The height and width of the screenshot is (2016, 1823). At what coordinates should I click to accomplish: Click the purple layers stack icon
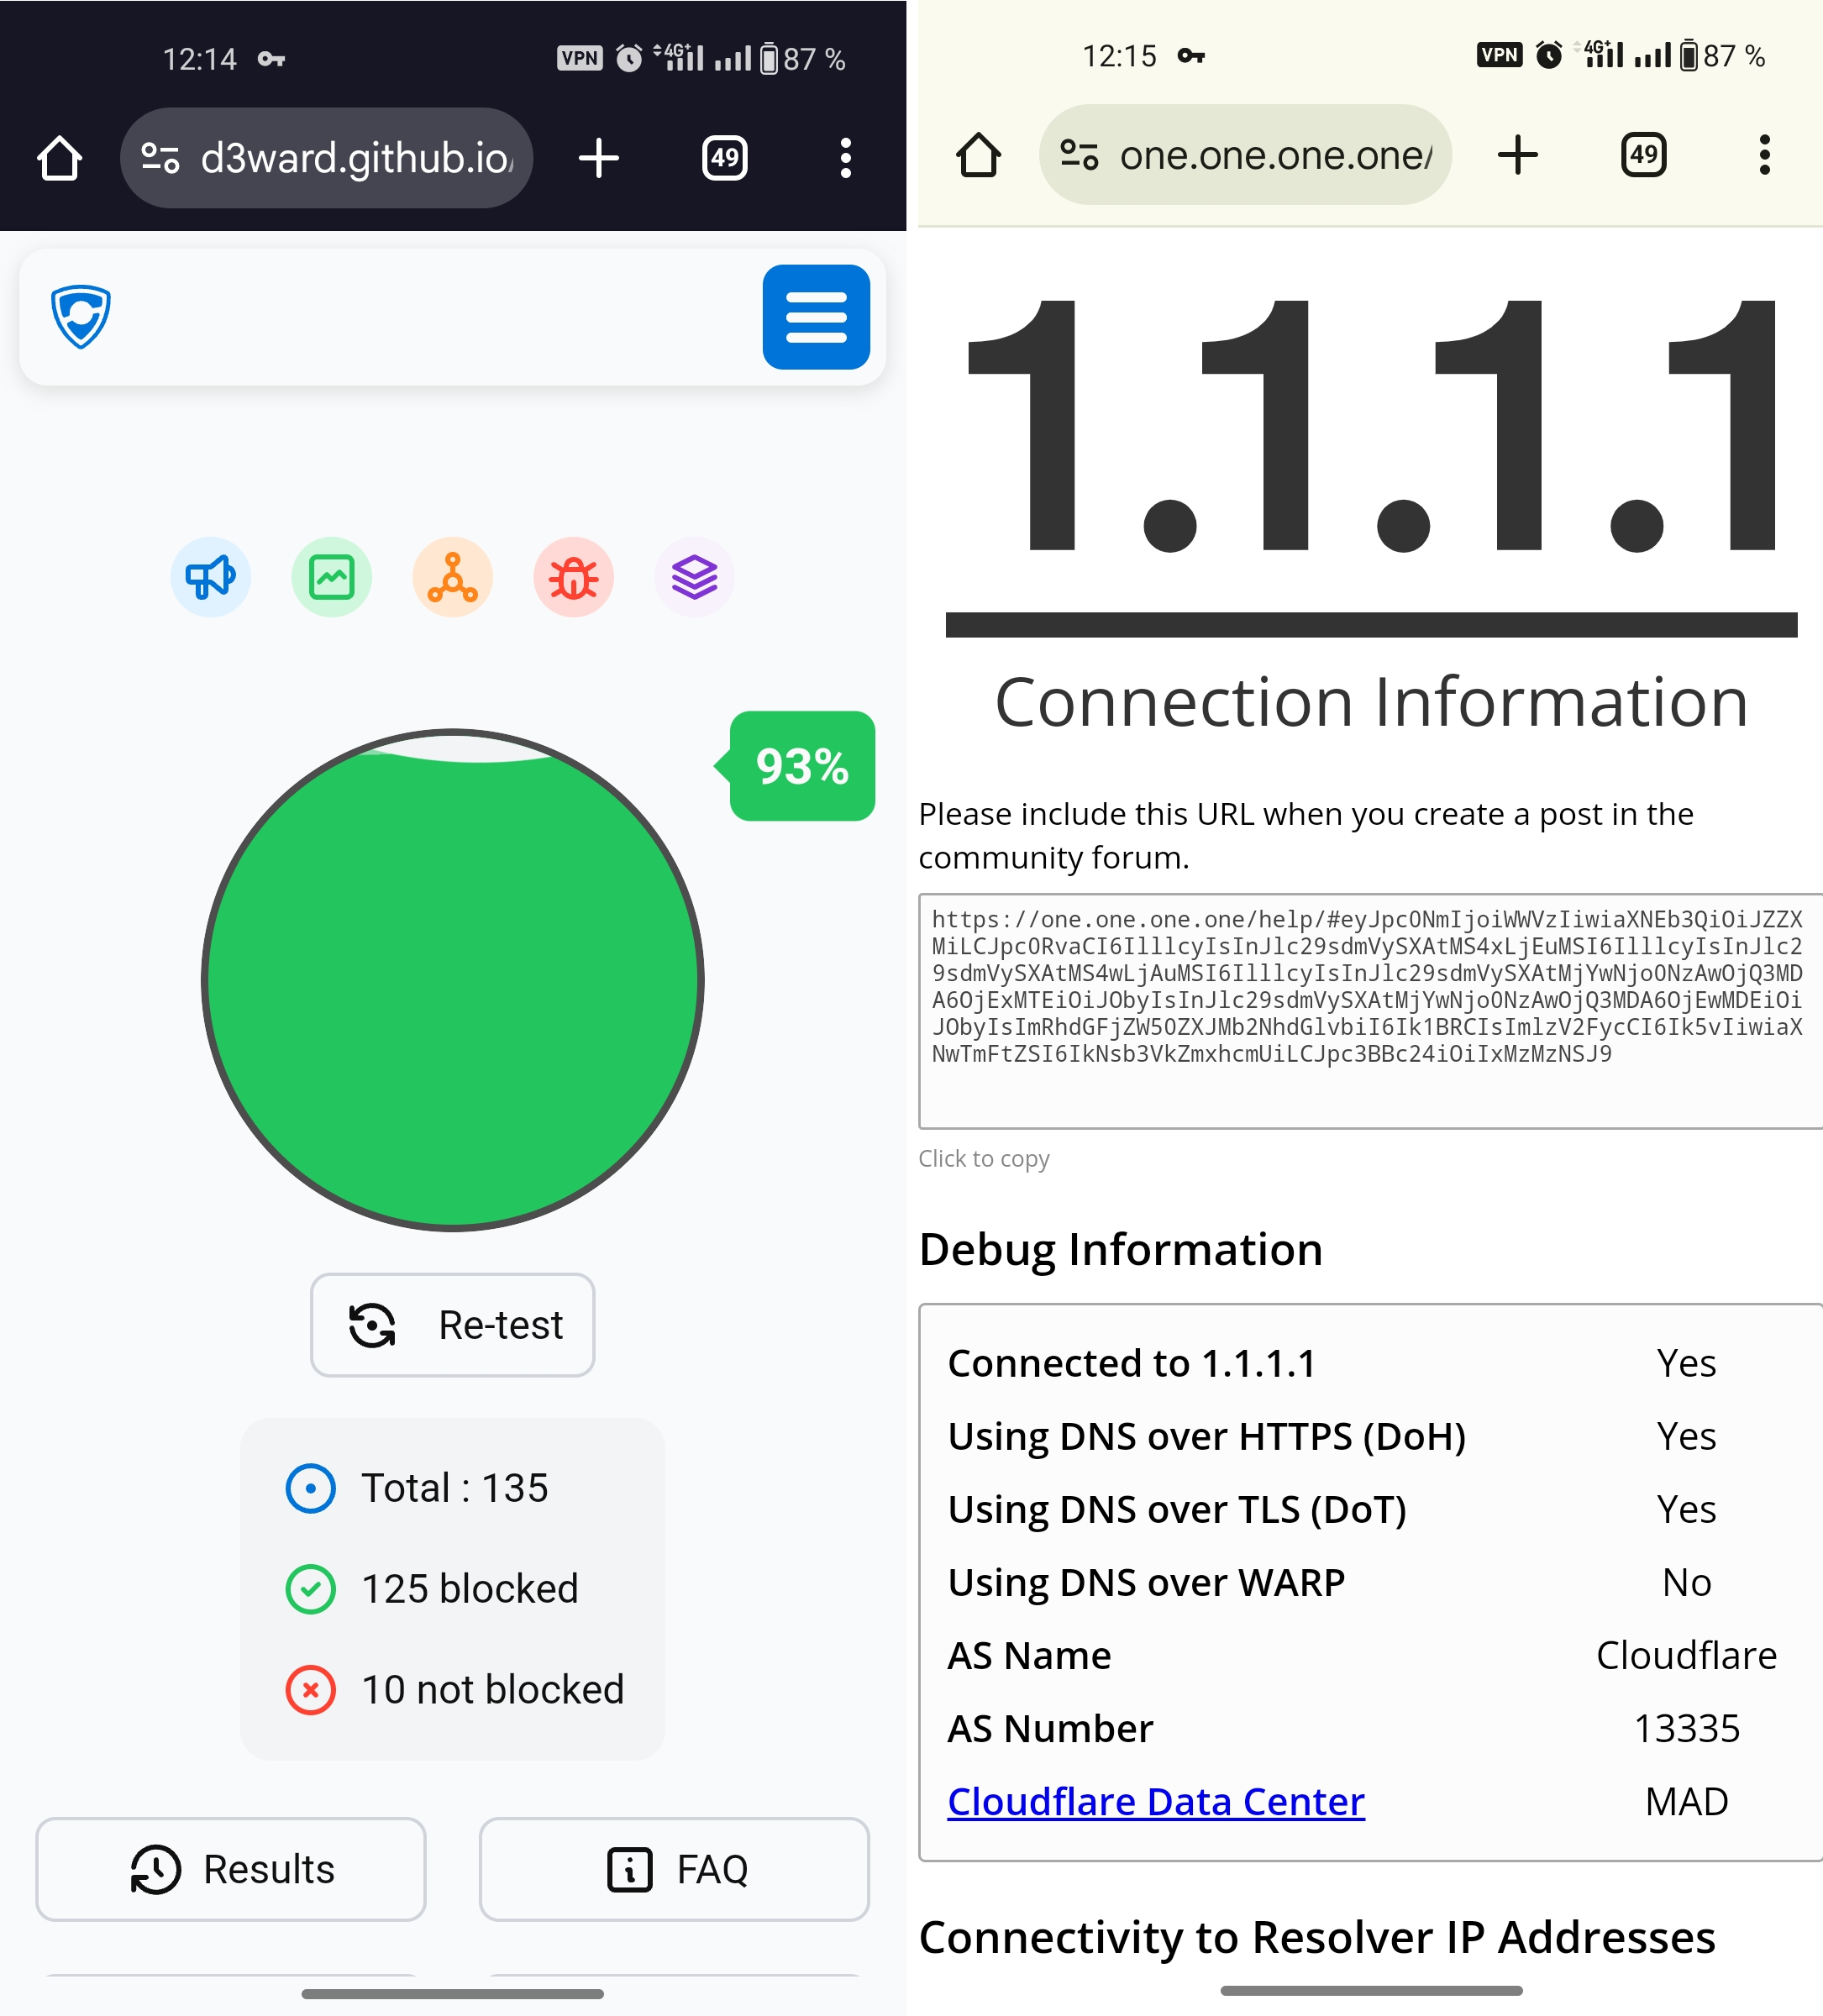pyautogui.click(x=694, y=577)
